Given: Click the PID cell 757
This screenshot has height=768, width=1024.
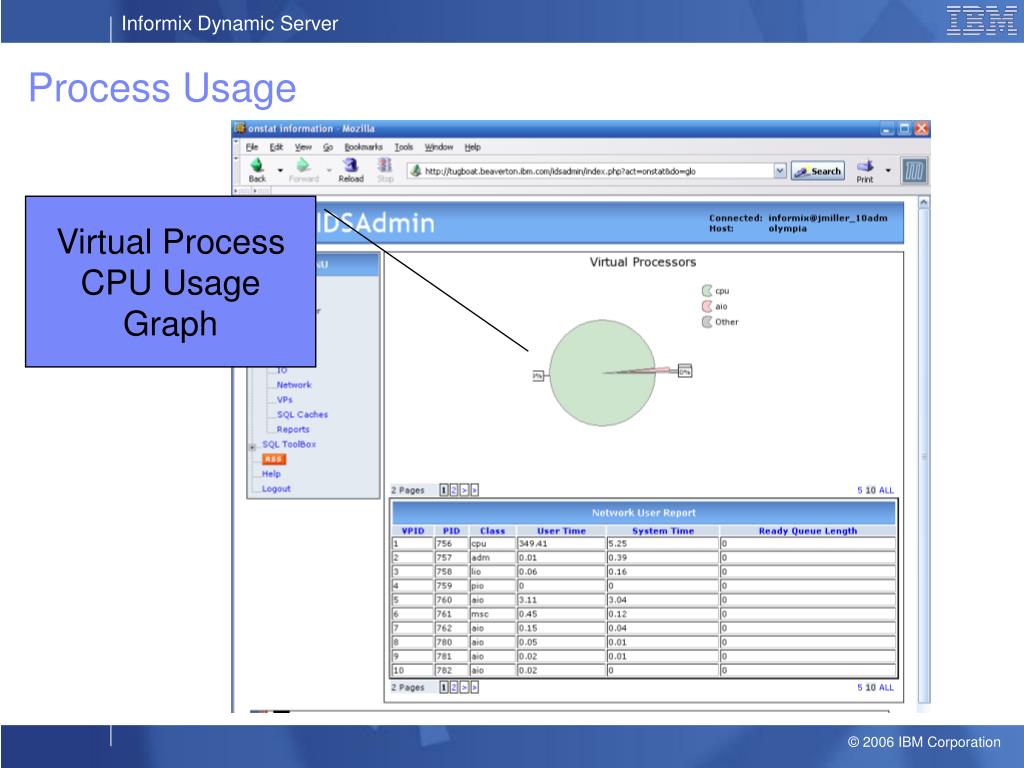Looking at the screenshot, I should 451,558.
